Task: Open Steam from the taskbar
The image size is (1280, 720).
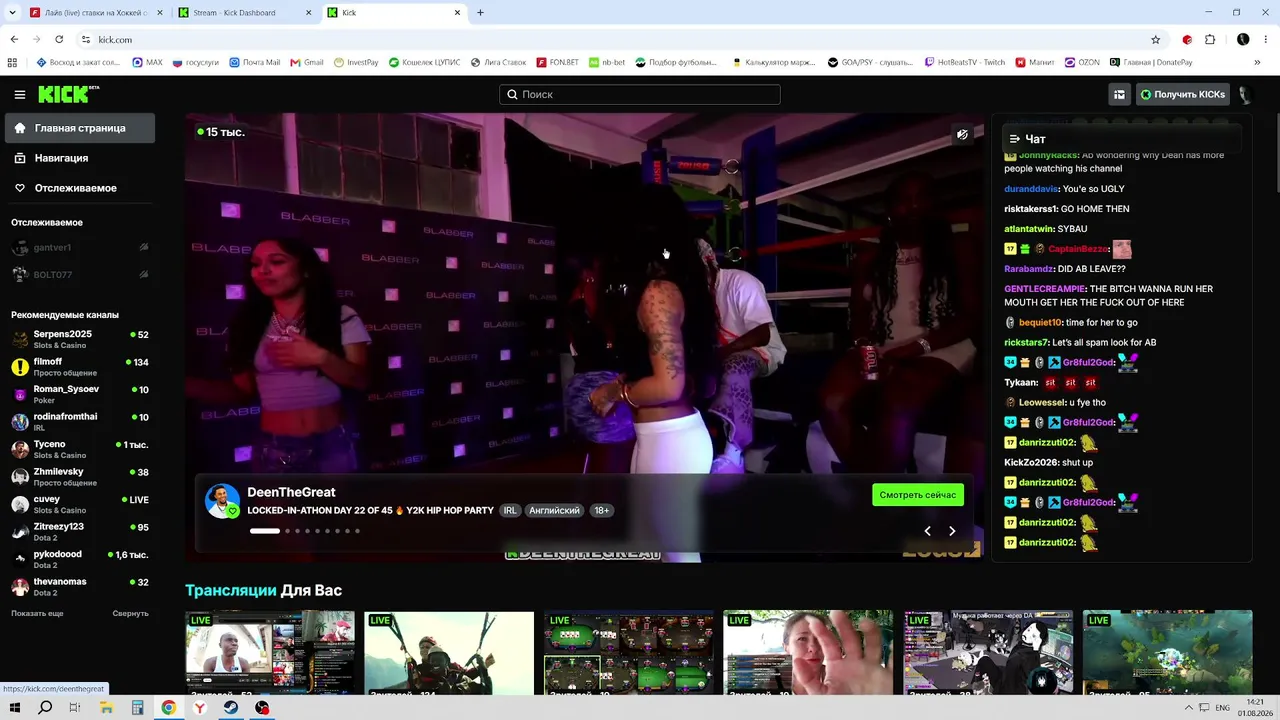Action: tap(231, 708)
